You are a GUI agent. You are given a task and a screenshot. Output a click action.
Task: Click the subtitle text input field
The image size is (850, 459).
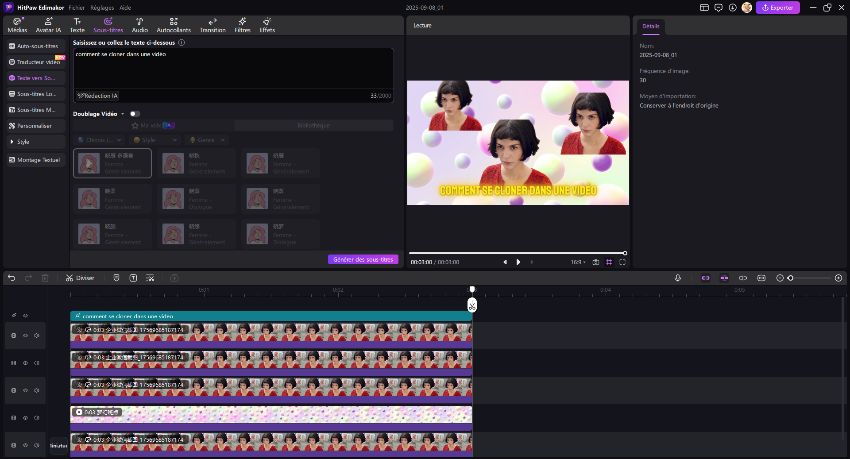tap(232, 68)
